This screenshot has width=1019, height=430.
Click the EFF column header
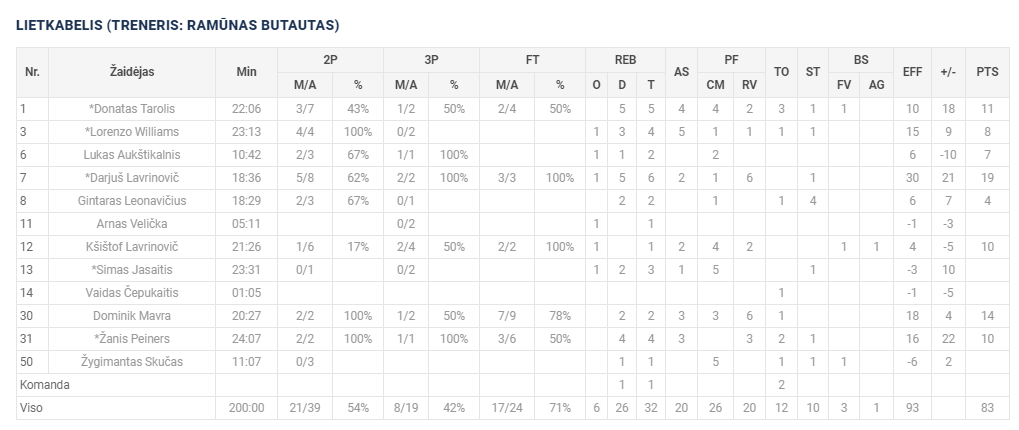911,72
